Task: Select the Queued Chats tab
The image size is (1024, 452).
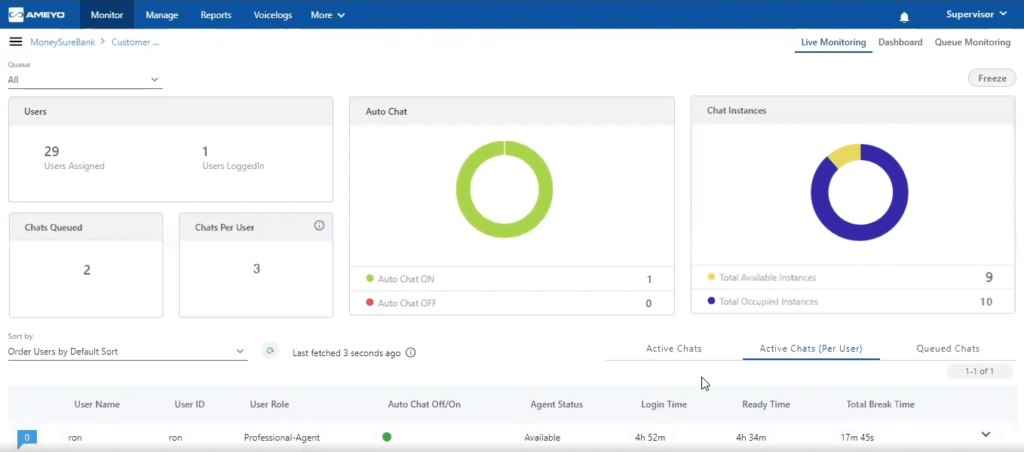Action: (x=948, y=349)
